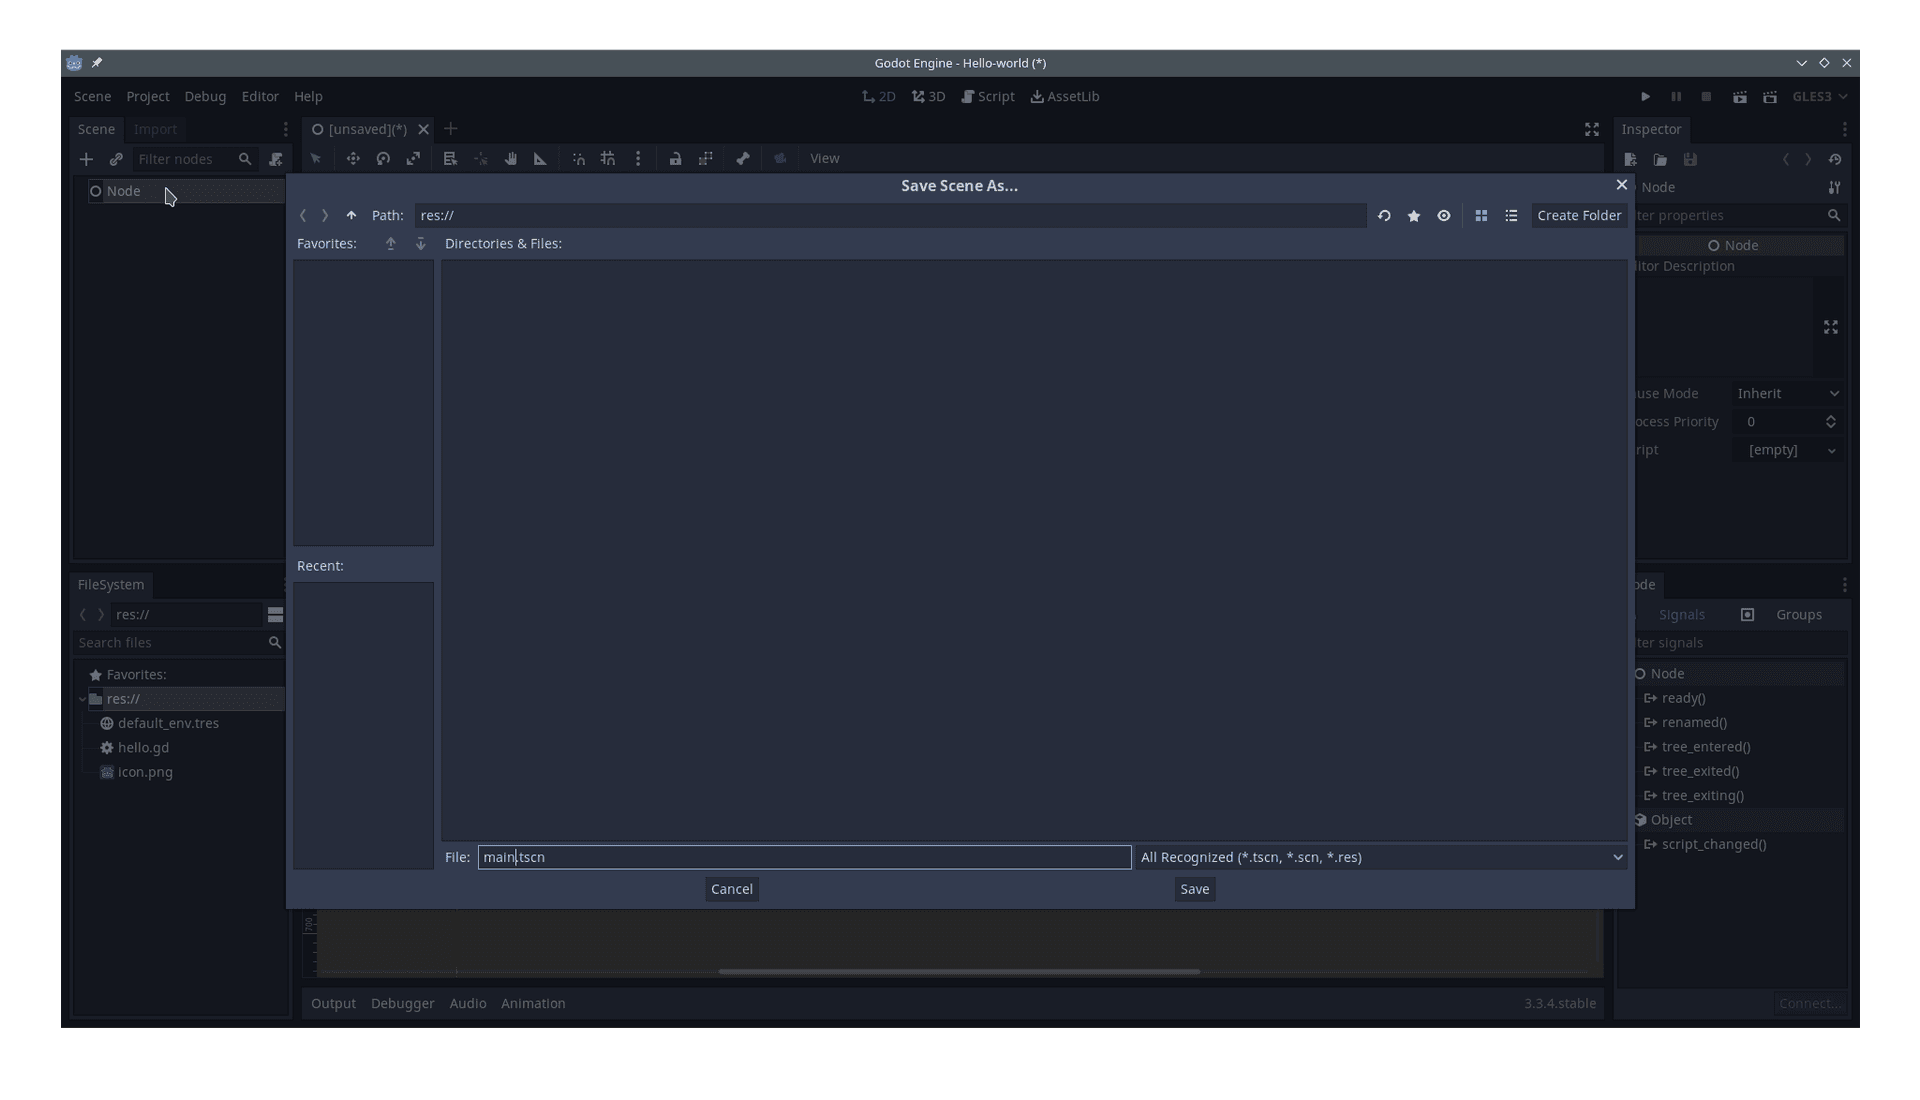Open the file type filter dropdown
The image size is (1920, 1100).
tap(1379, 857)
